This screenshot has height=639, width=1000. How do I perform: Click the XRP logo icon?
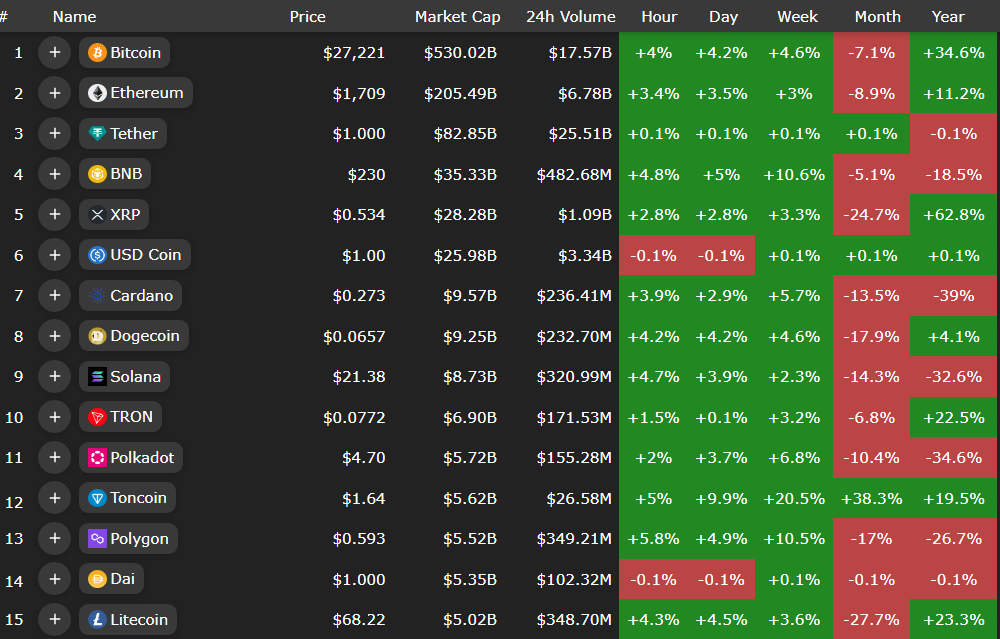97,215
